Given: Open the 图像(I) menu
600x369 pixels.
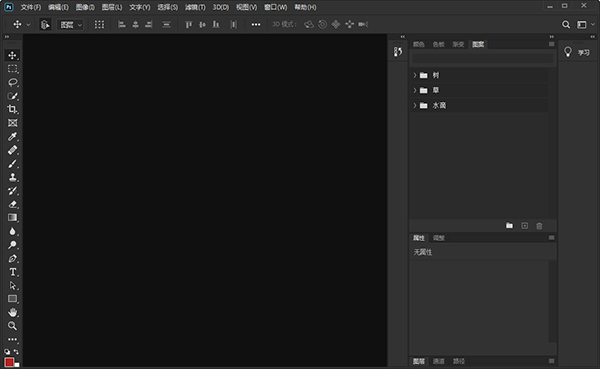Looking at the screenshot, I should (x=85, y=7).
